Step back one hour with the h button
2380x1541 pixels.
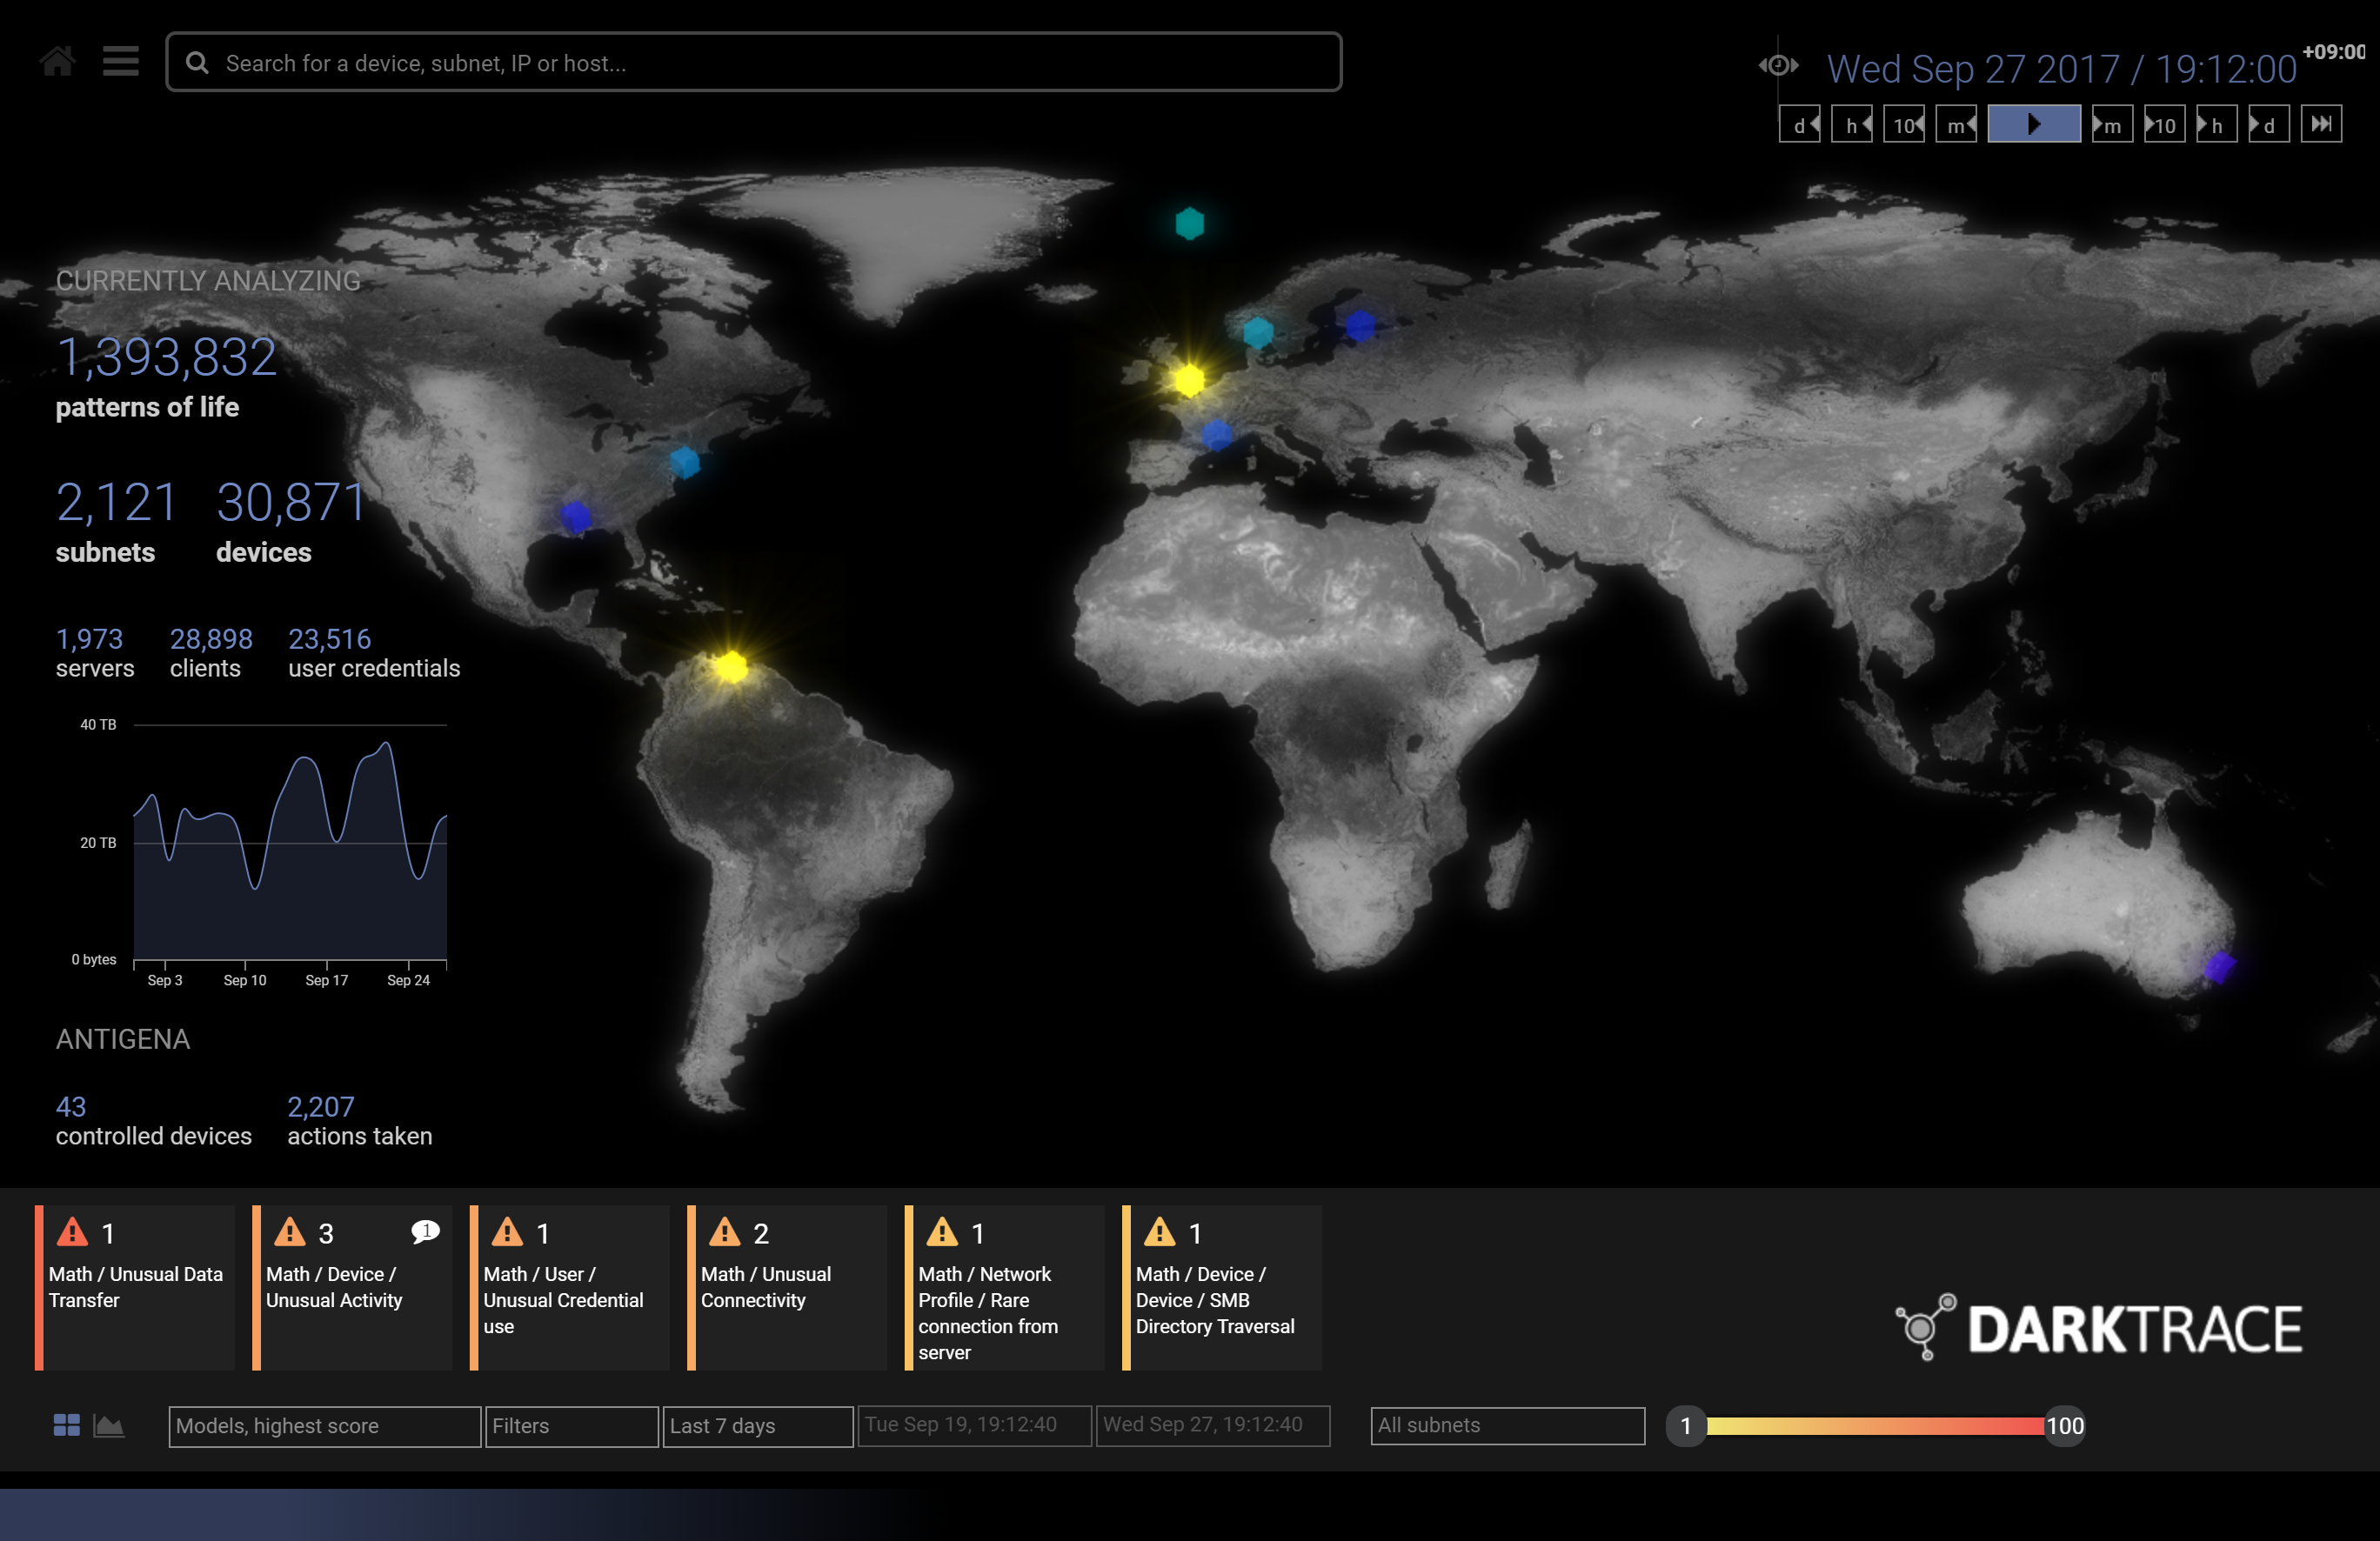pos(1852,124)
